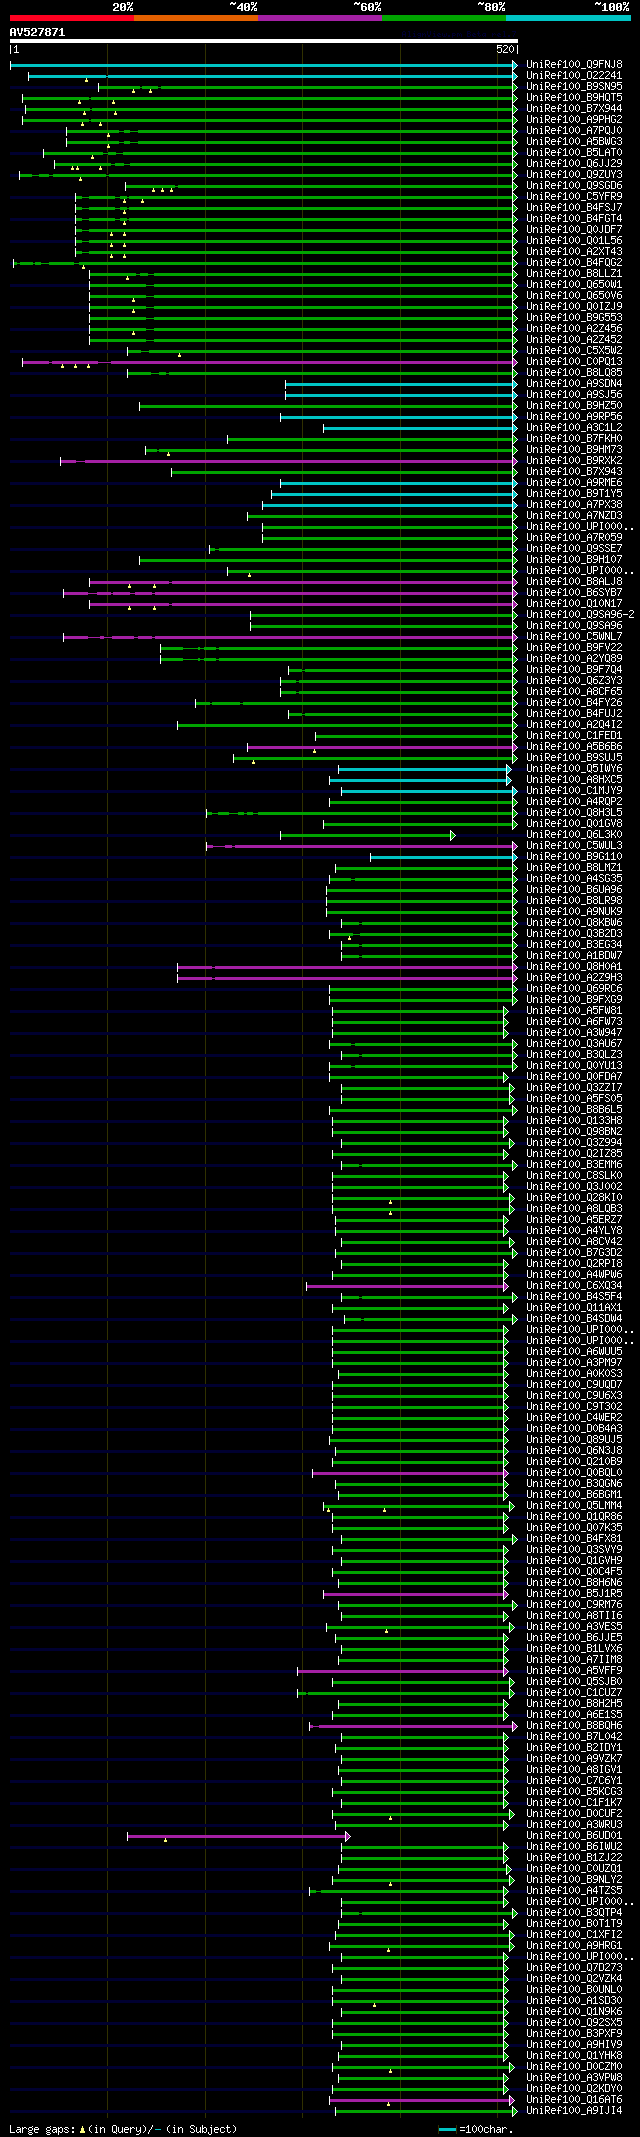Open the UniRef100_Q6Z3Y3 hit label
The width and height of the screenshot is (640, 2137).
pos(574,680)
